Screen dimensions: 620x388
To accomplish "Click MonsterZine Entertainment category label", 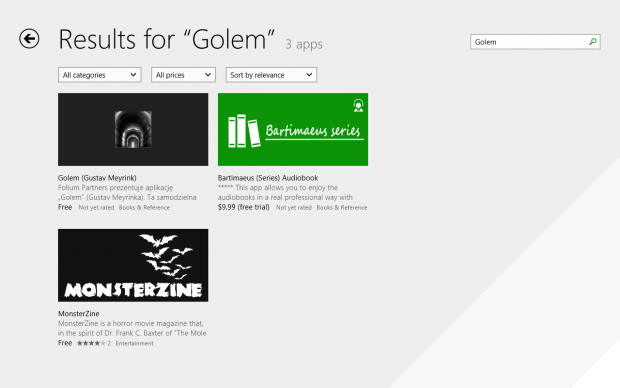I will pos(134,343).
